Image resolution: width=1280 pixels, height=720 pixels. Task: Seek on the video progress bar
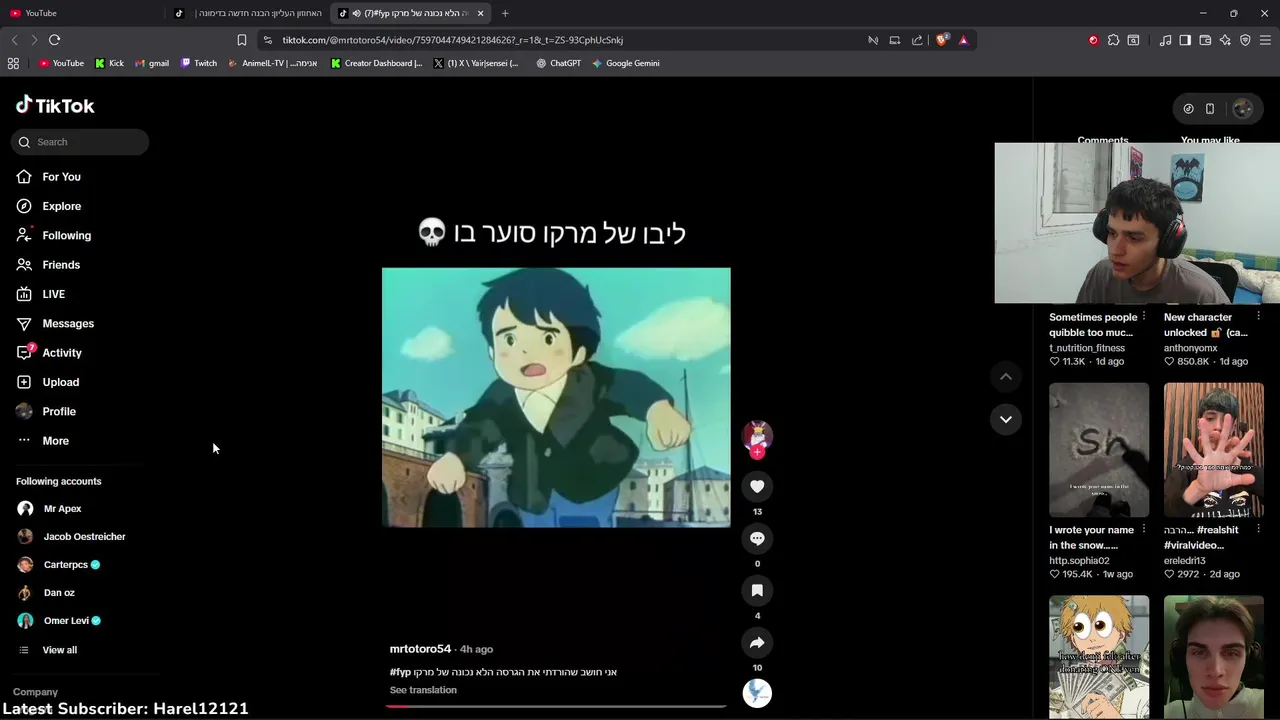(556, 706)
